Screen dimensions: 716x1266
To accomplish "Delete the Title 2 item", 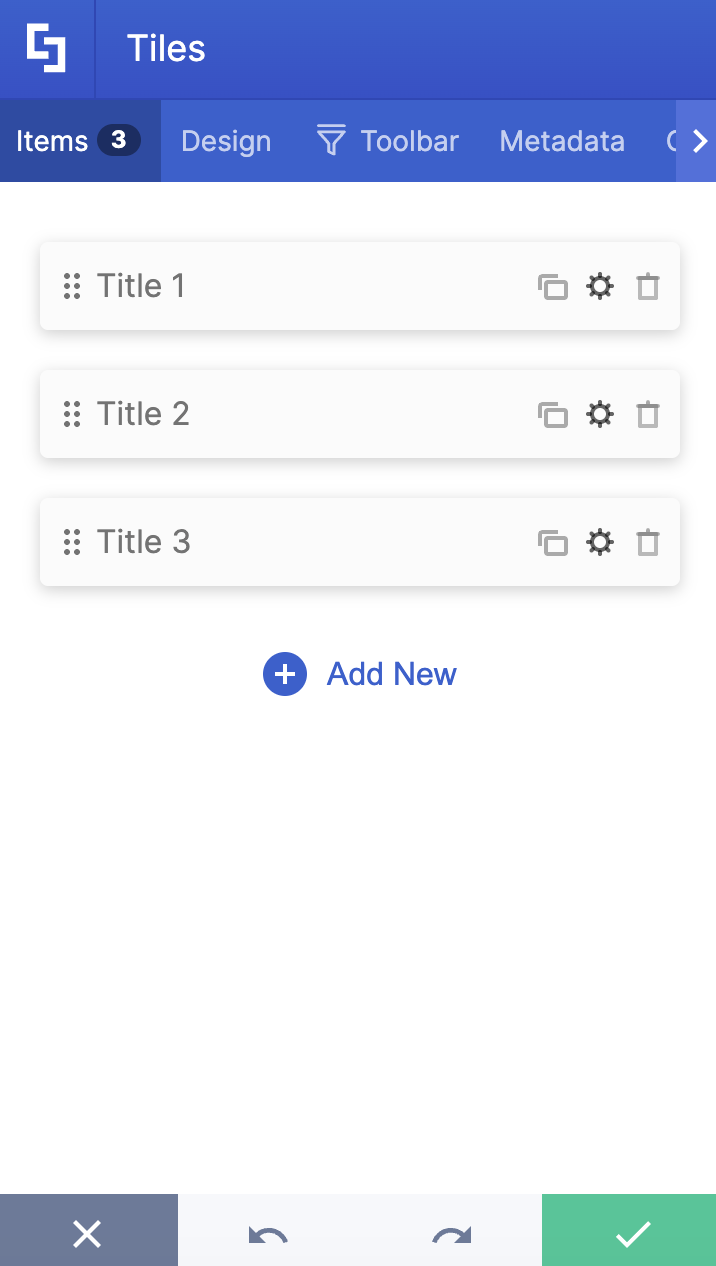I will (x=647, y=414).
